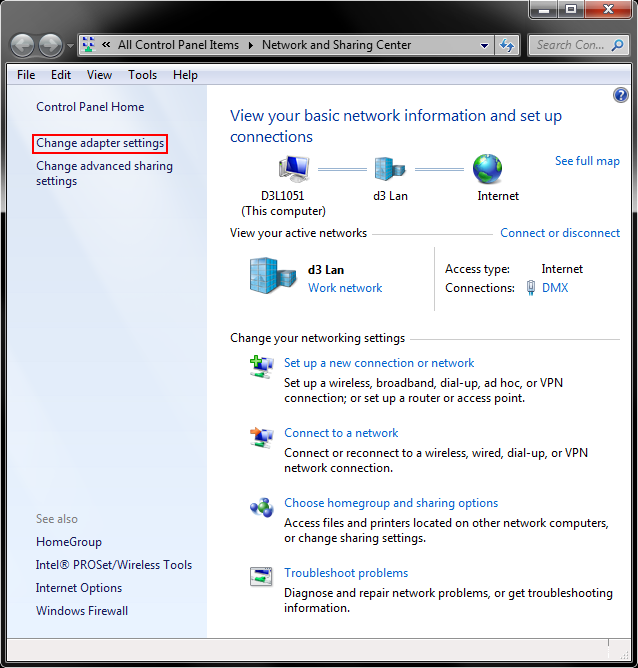This screenshot has height=668, width=638.
Task: Click the Troubleshoot problems icon
Action: pyautogui.click(x=261, y=577)
